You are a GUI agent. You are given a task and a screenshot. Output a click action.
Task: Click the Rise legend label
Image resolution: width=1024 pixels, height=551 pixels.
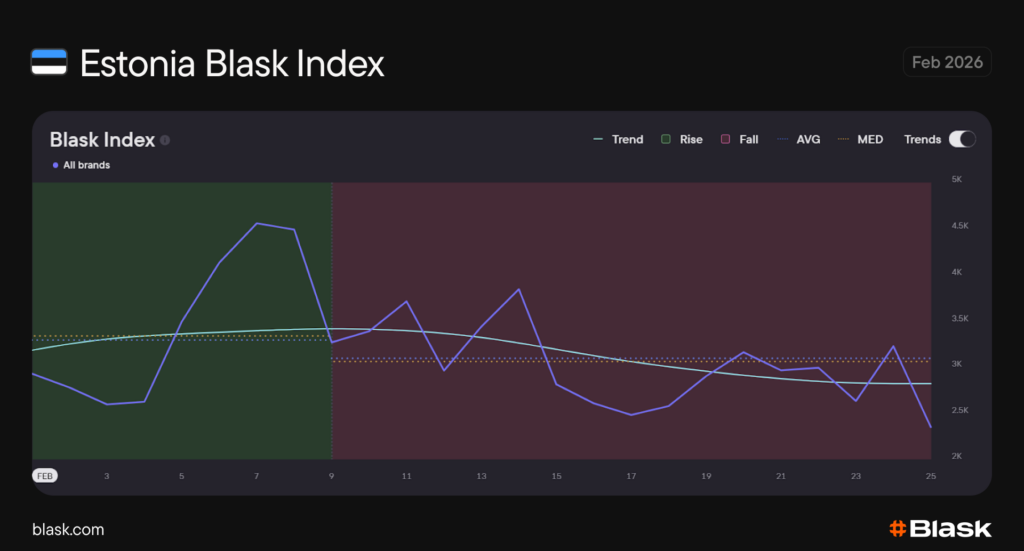click(691, 139)
